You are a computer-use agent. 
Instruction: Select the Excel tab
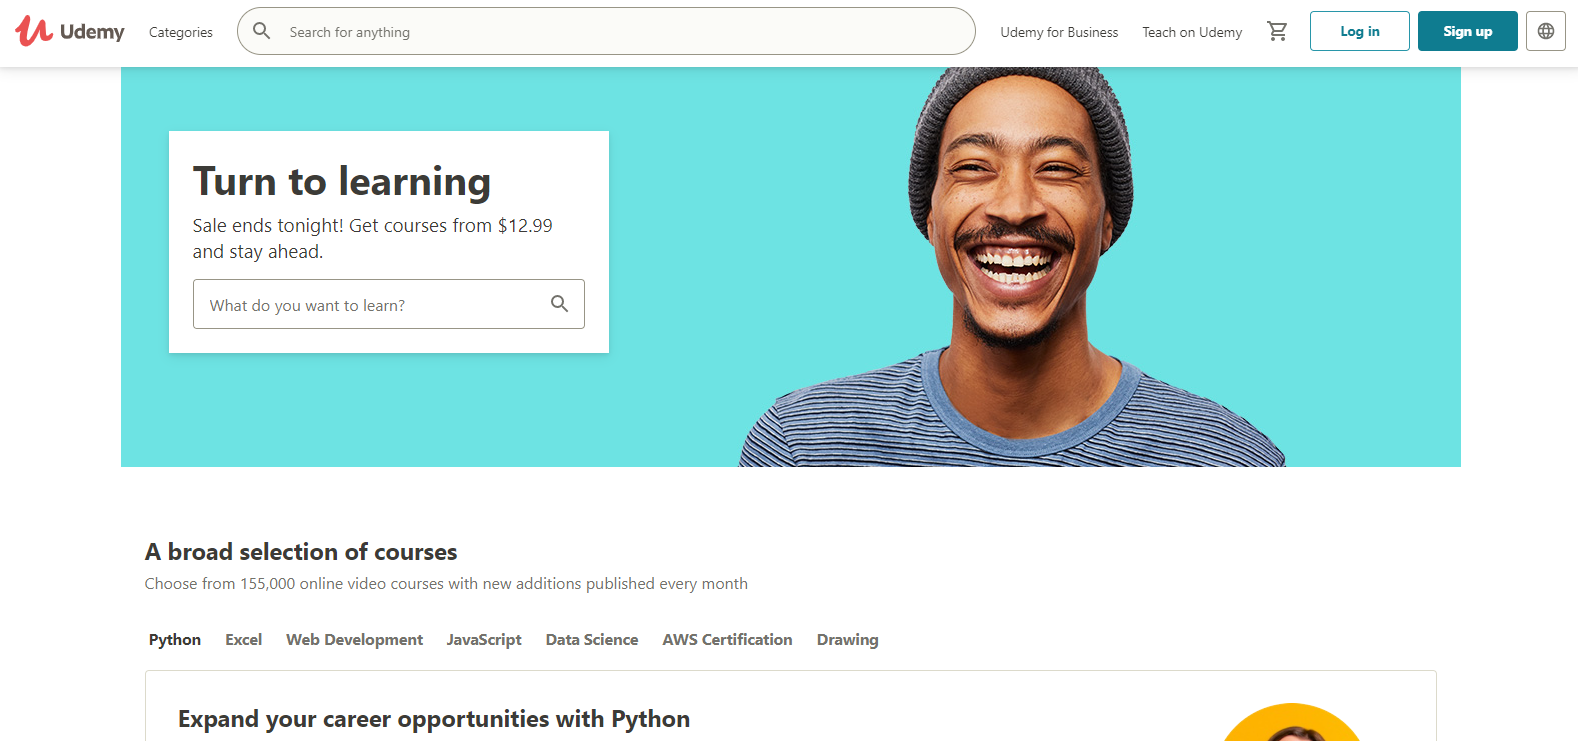[244, 640]
